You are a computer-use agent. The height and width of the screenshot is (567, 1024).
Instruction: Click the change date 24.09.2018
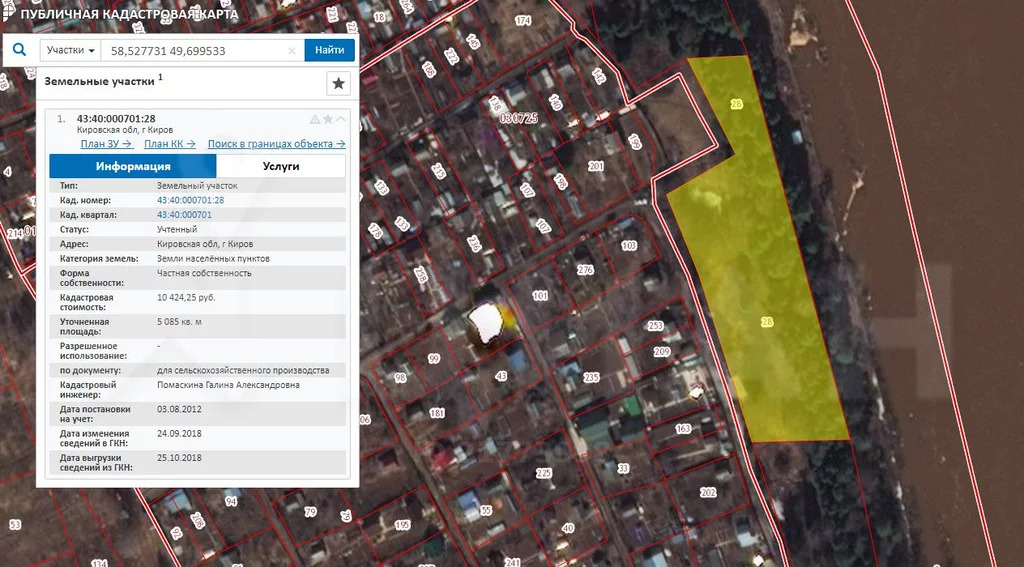coord(179,433)
